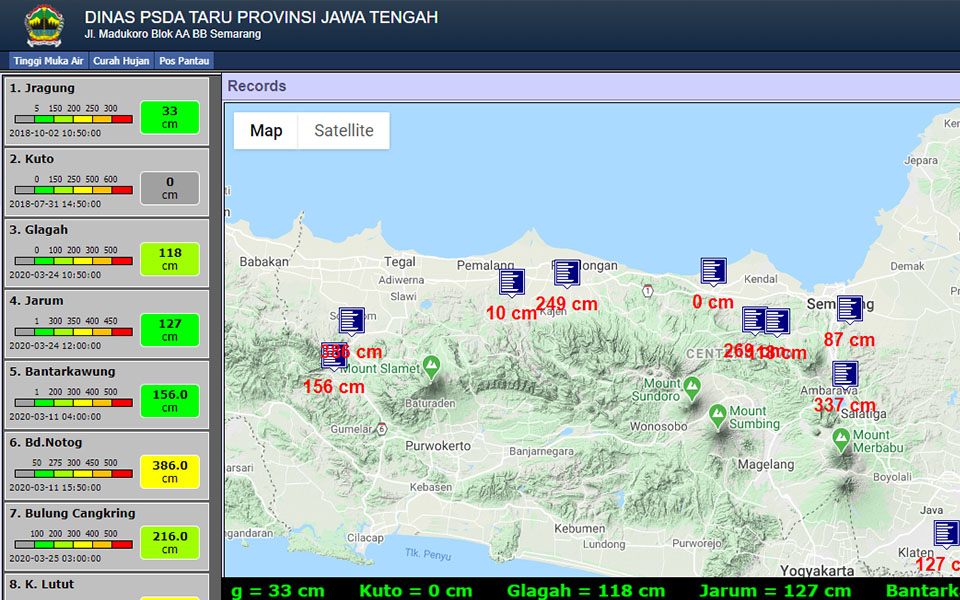
Task: Click the Mount Merbabu map pin
Action: pos(841,437)
